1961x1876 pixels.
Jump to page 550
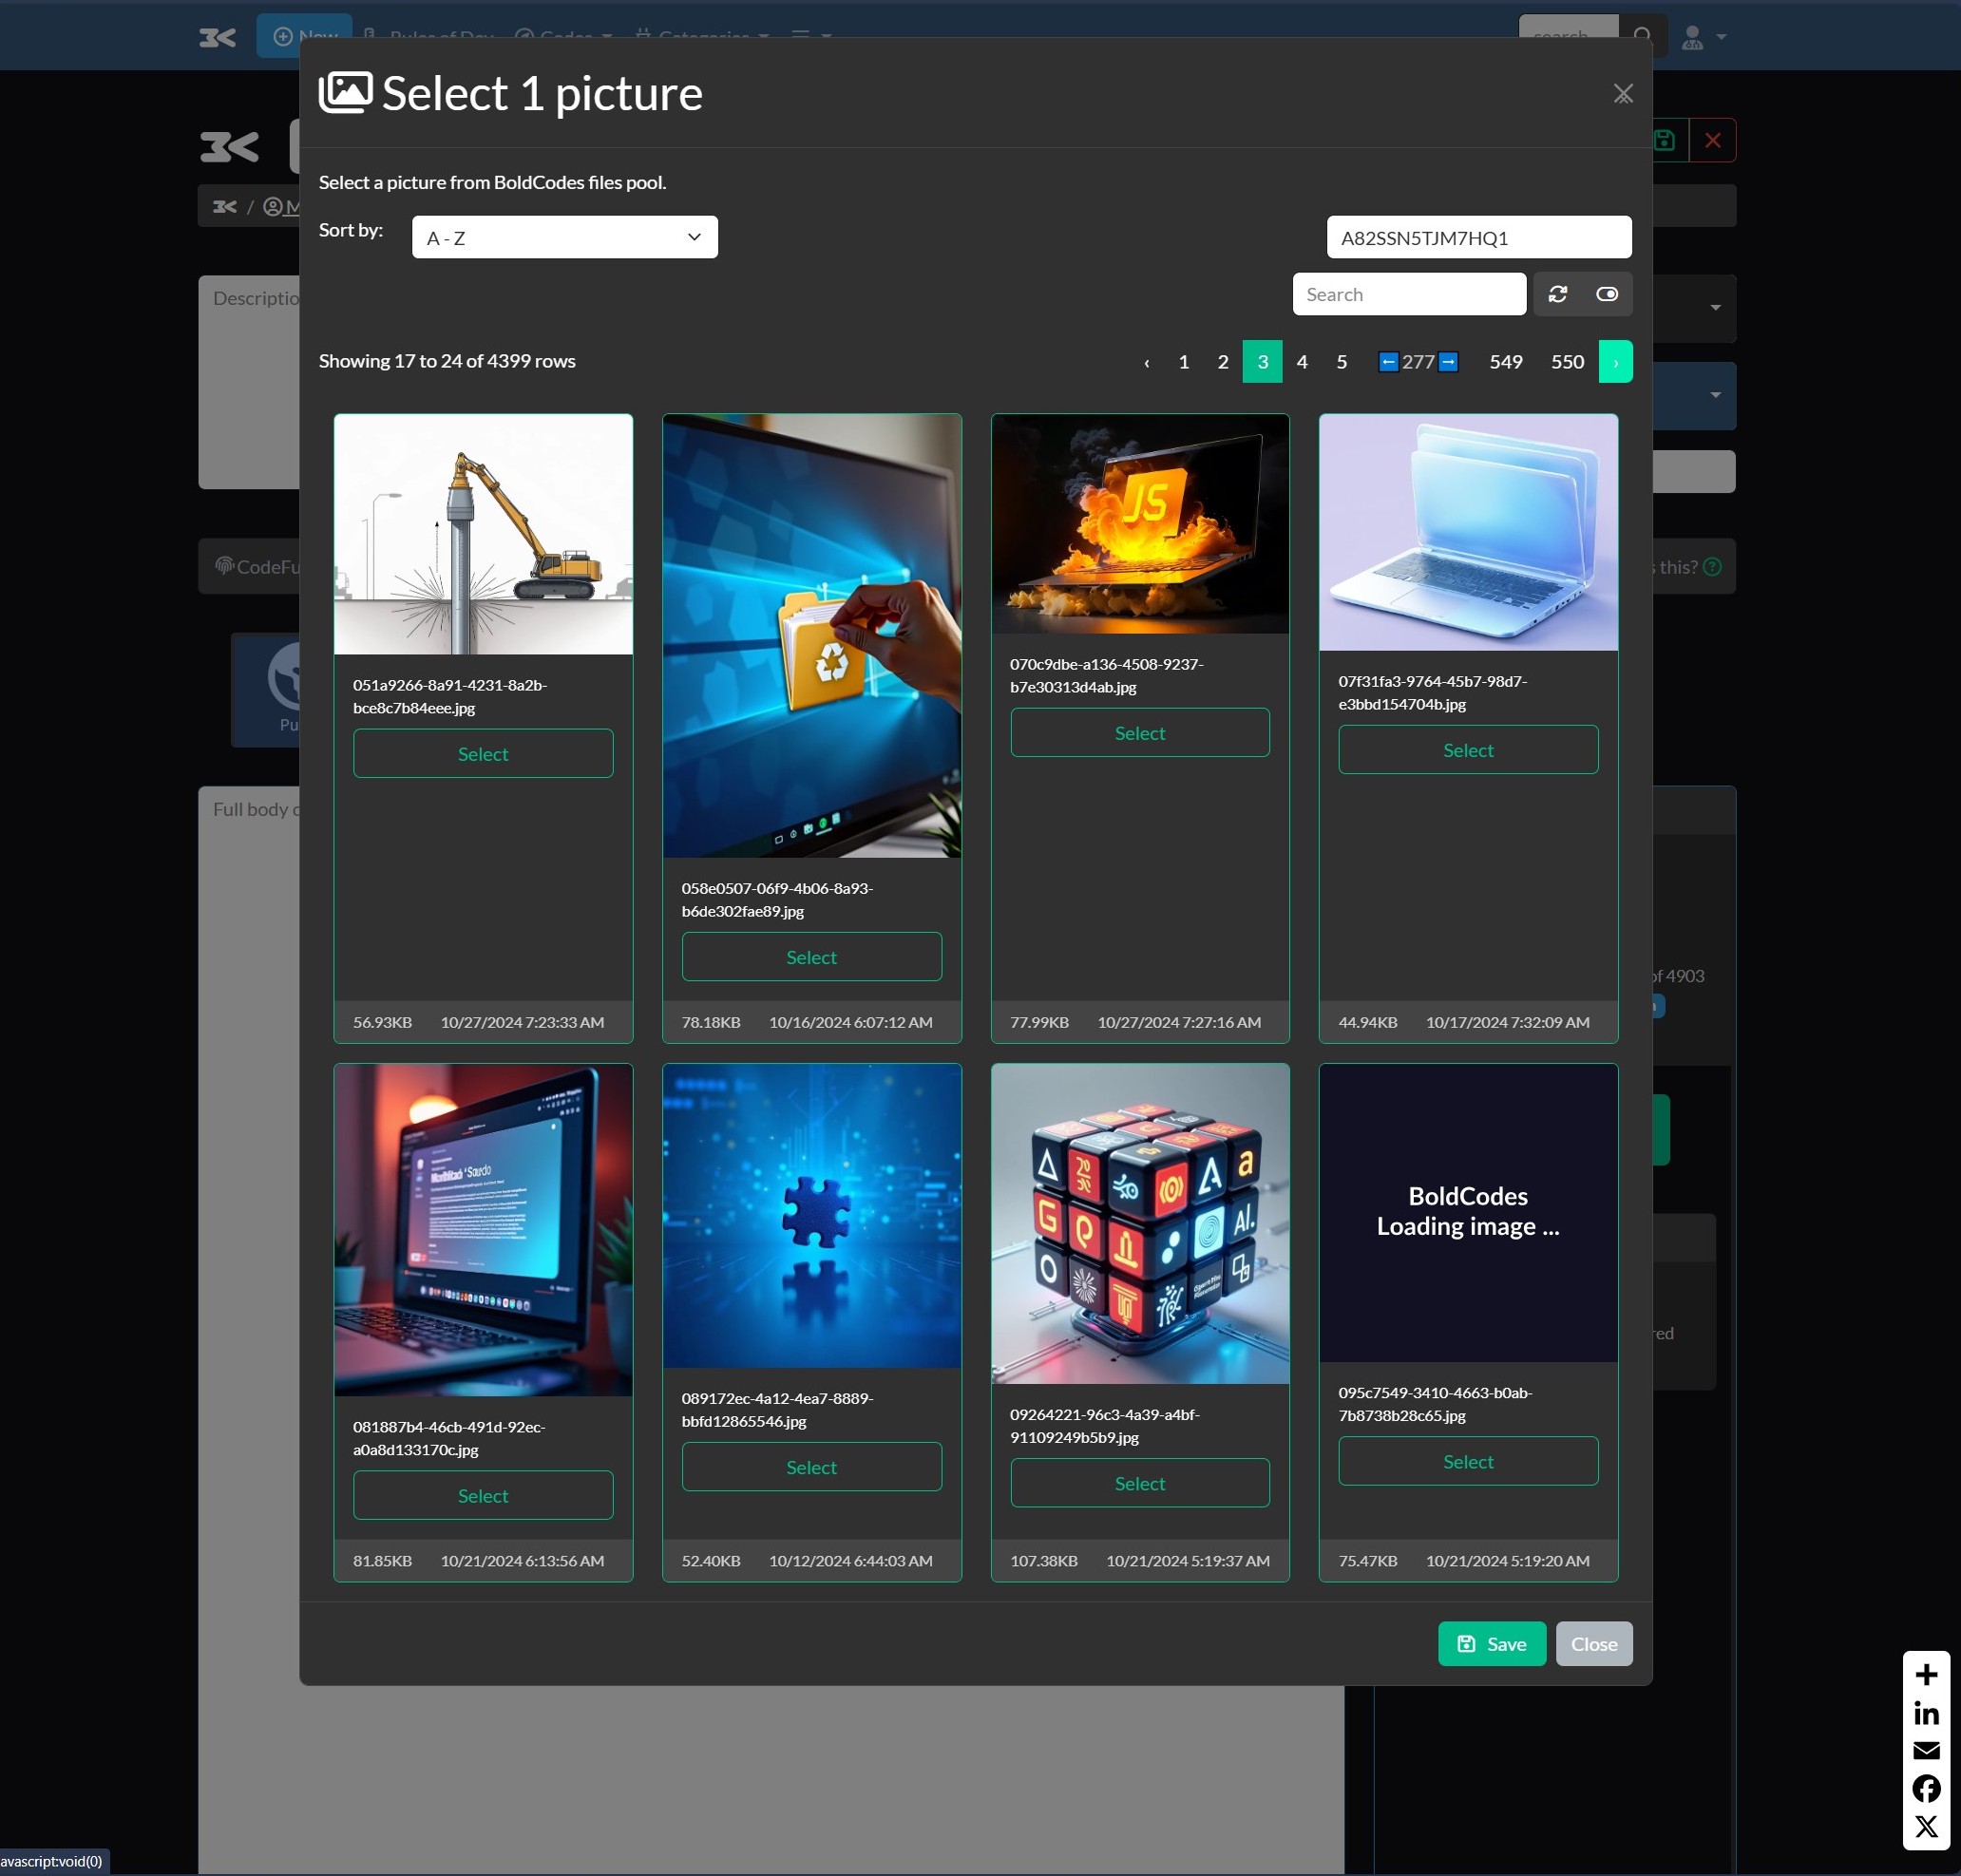1566,362
